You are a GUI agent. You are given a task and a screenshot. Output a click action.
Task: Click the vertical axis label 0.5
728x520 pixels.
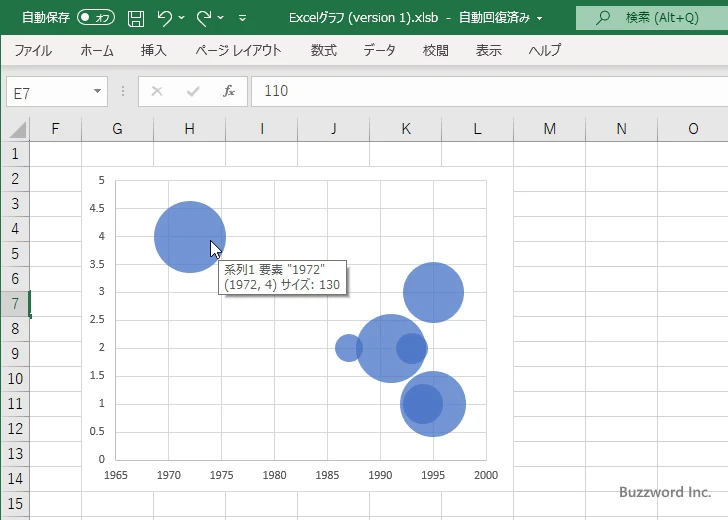pyautogui.click(x=97, y=431)
